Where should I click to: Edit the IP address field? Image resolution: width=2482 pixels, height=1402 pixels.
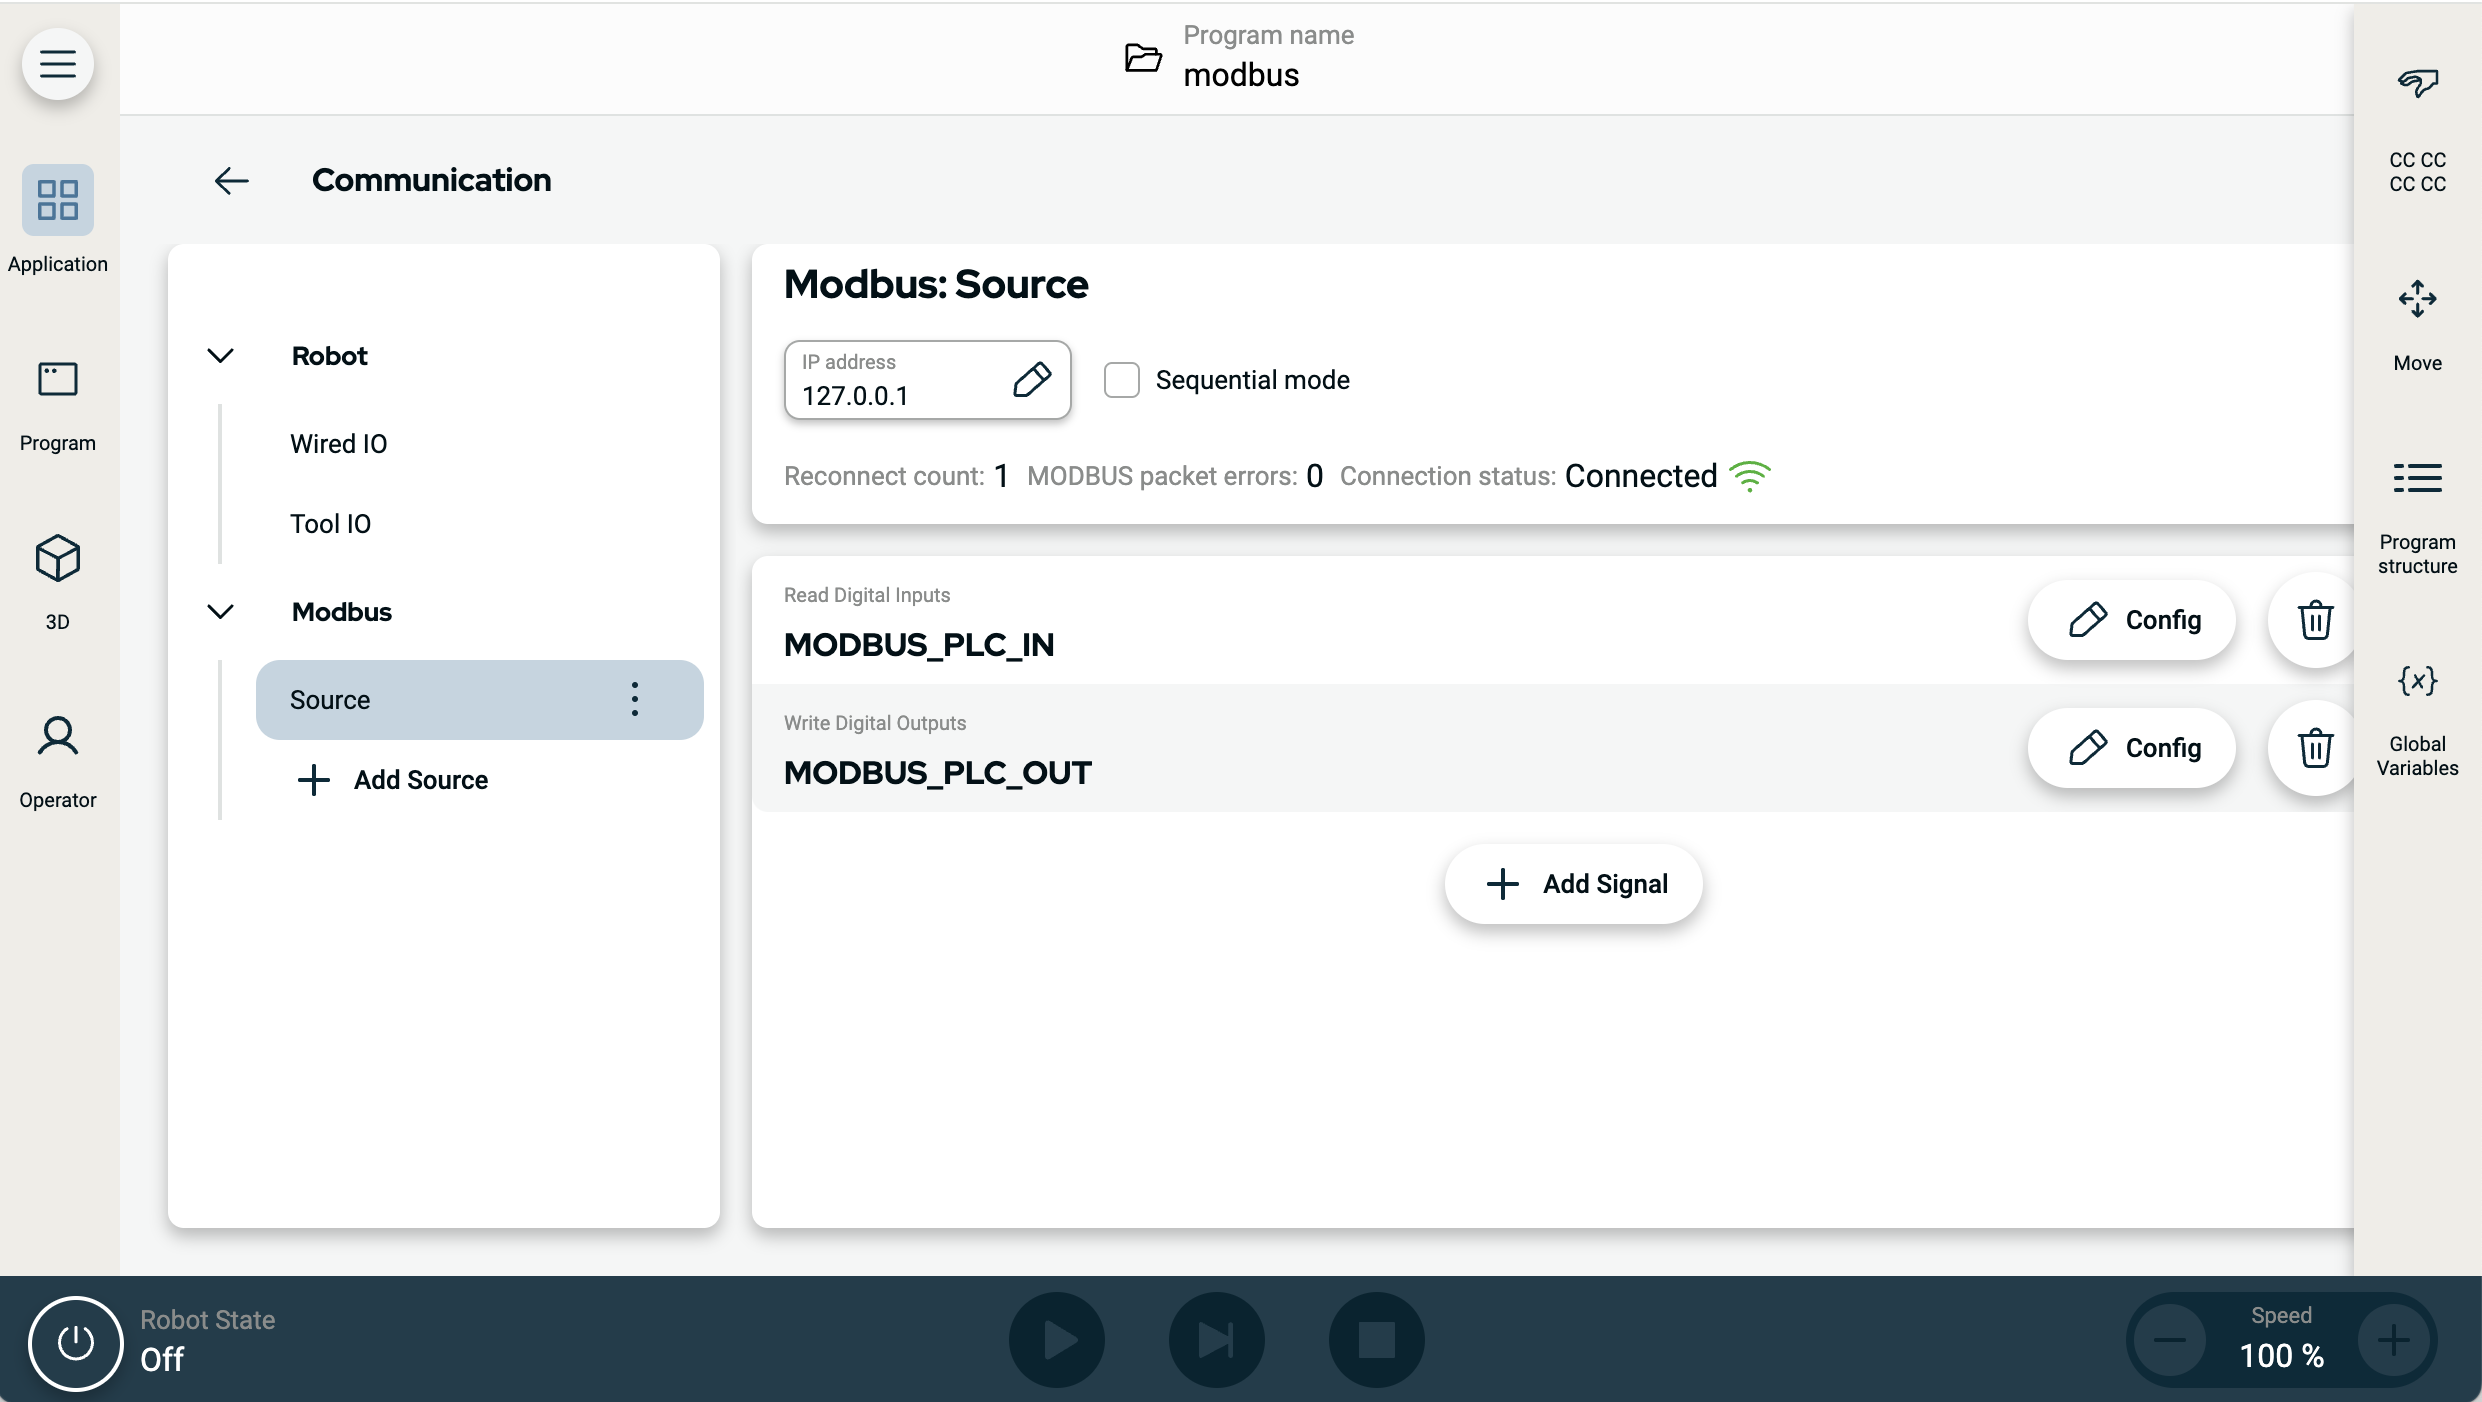[1031, 380]
